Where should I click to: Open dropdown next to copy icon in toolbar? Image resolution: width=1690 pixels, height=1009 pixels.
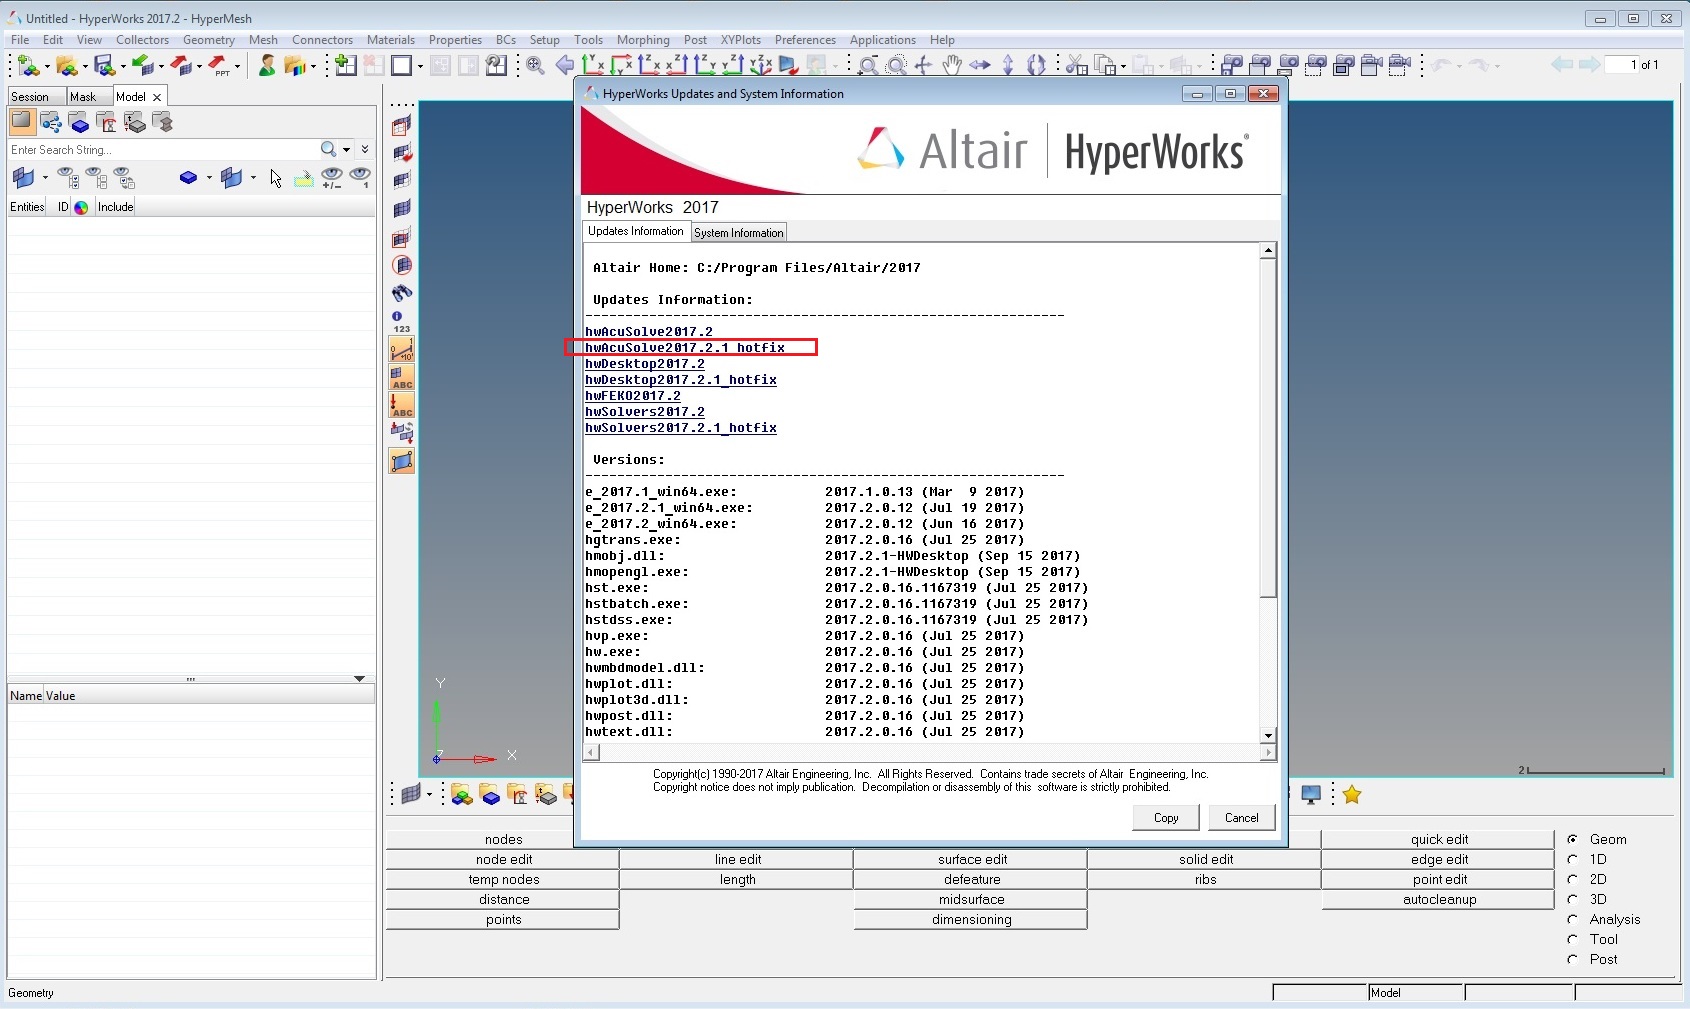pyautogui.click(x=1124, y=67)
